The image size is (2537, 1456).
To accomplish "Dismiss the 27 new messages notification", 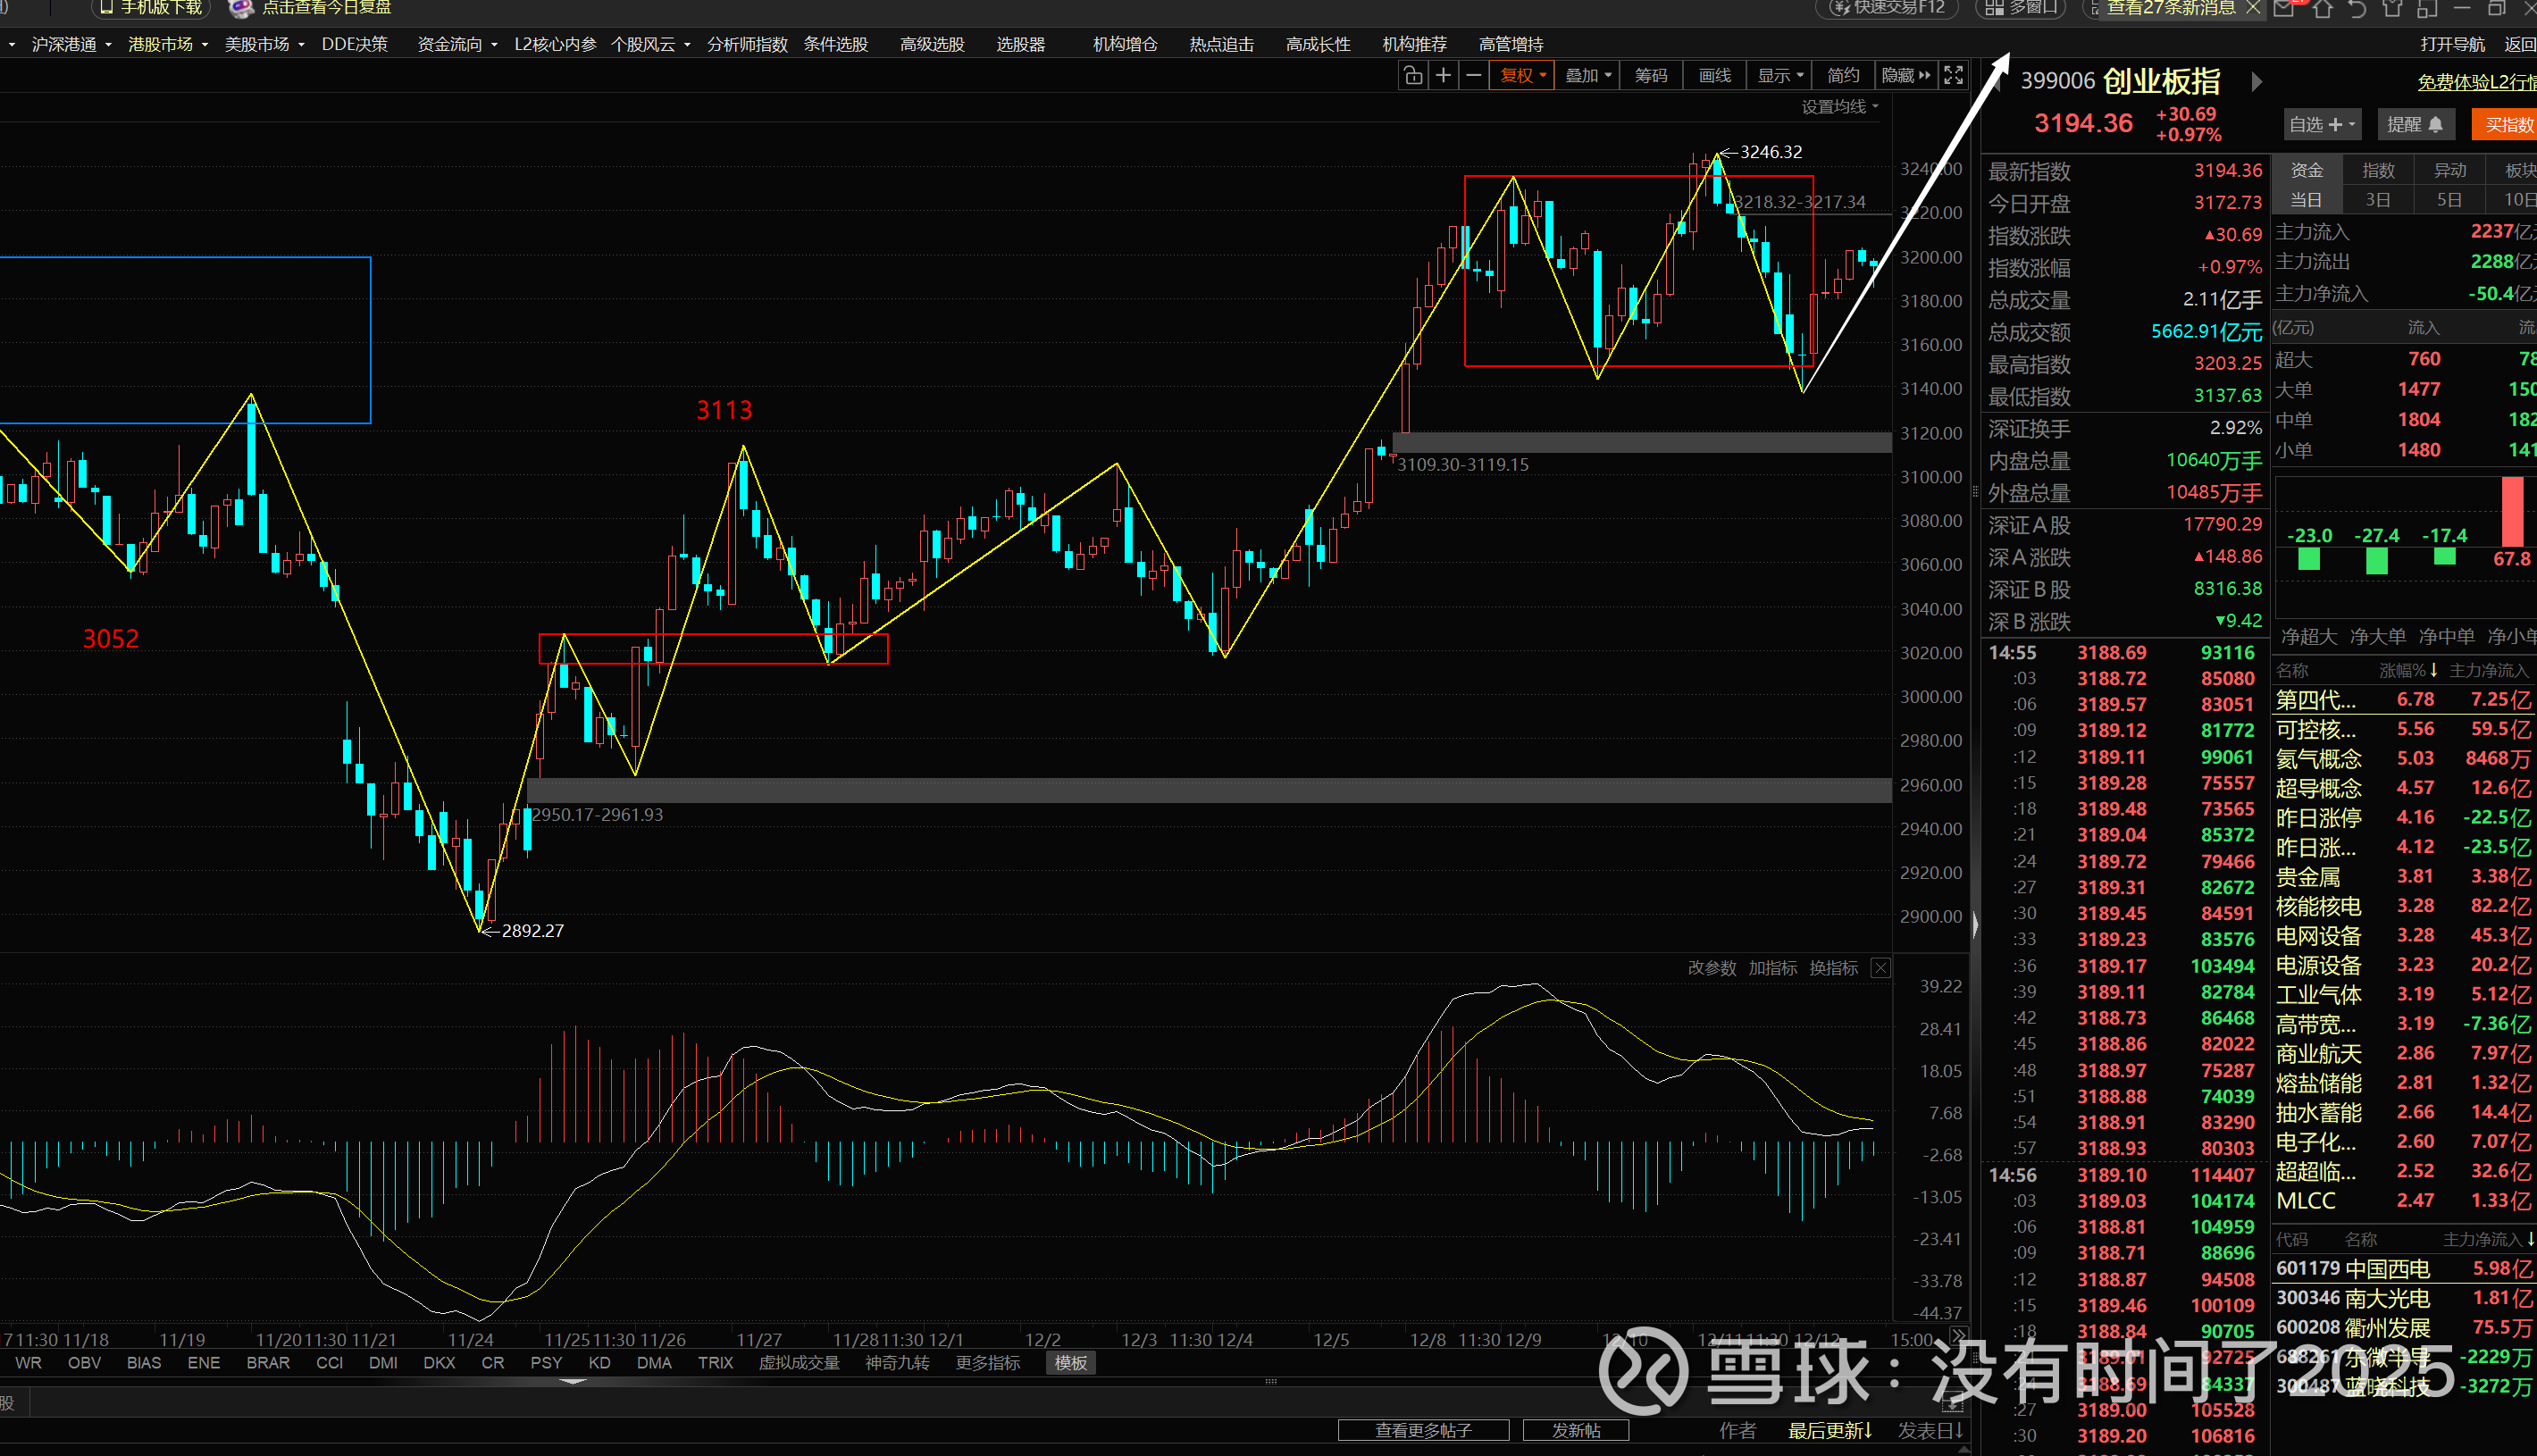I will 2252,8.
